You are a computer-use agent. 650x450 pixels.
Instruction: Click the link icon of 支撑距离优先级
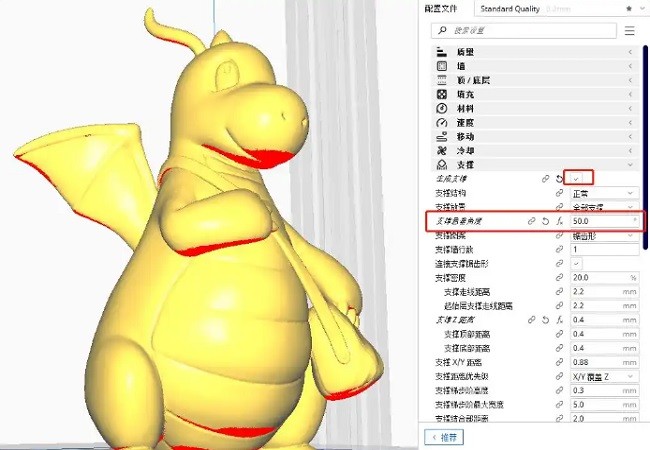(x=559, y=376)
